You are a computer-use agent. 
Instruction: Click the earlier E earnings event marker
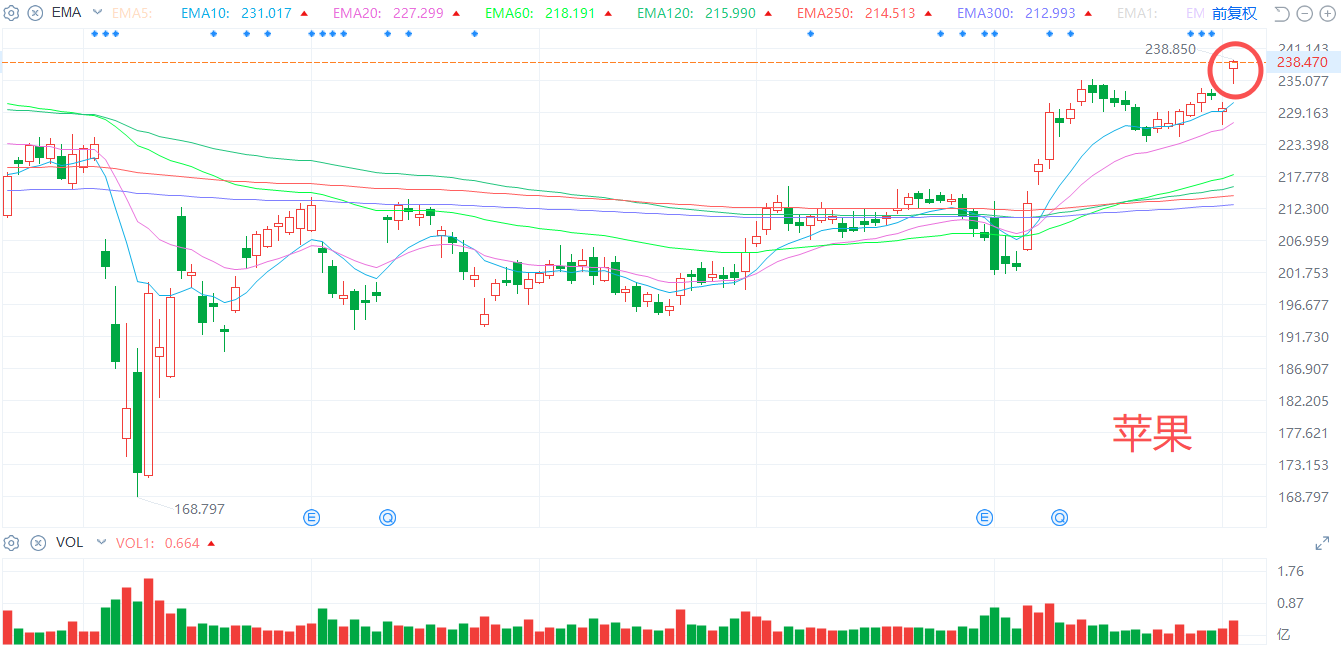312,517
